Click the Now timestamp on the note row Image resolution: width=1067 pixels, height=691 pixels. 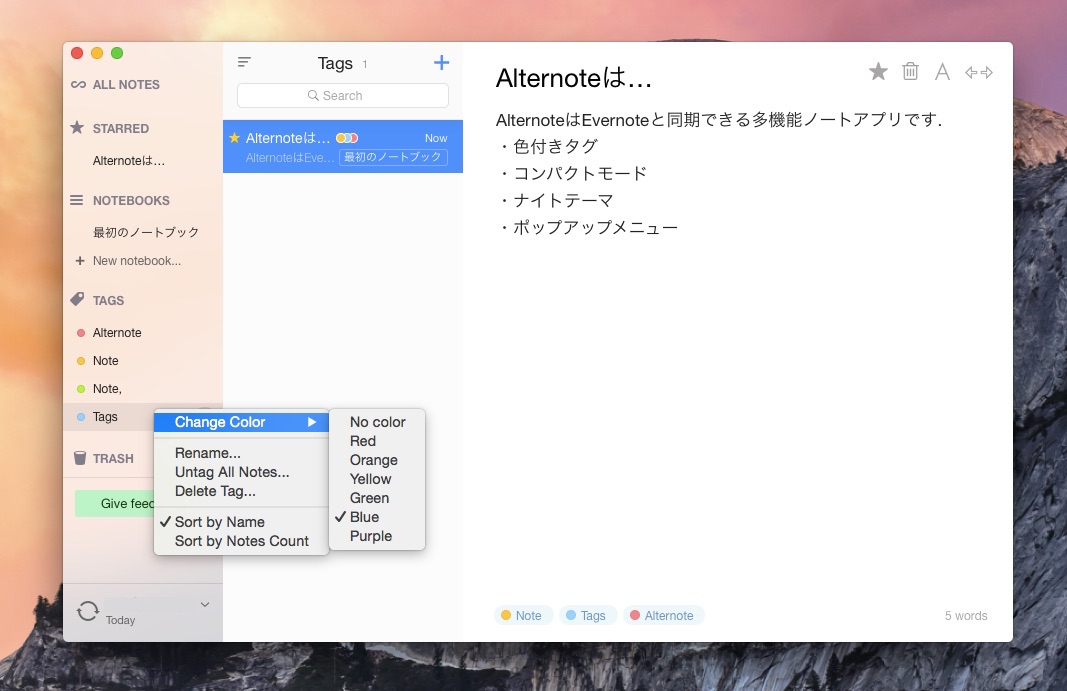pyautogui.click(x=436, y=138)
